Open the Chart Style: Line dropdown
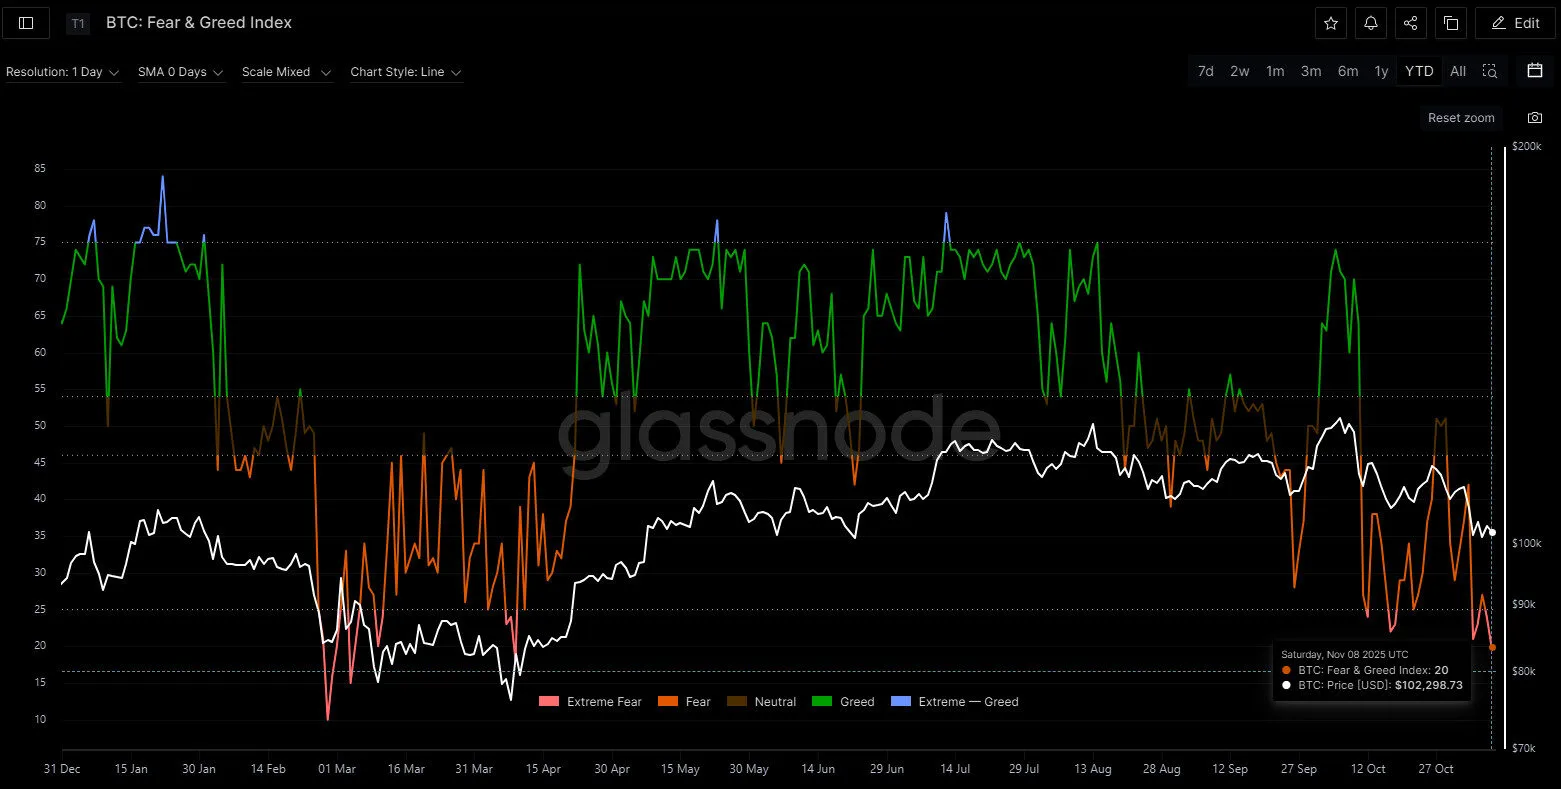 click(x=405, y=72)
